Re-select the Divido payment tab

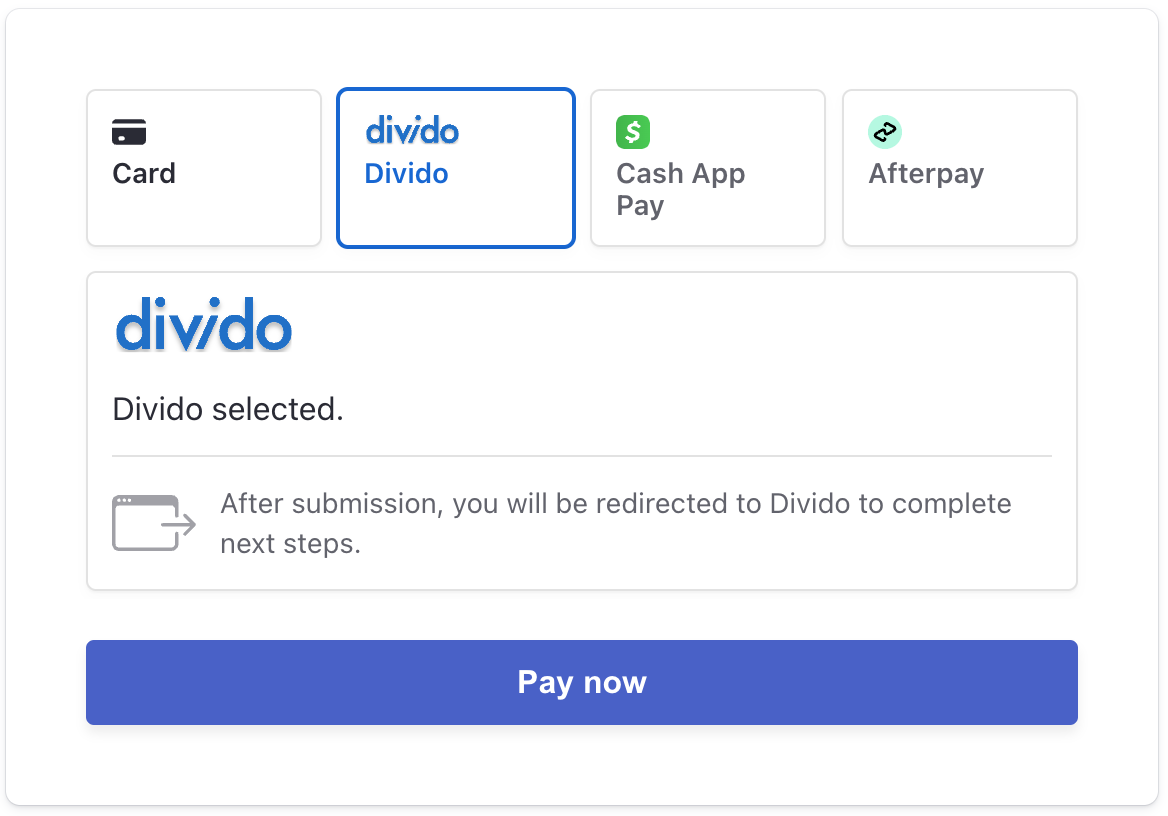(x=455, y=167)
